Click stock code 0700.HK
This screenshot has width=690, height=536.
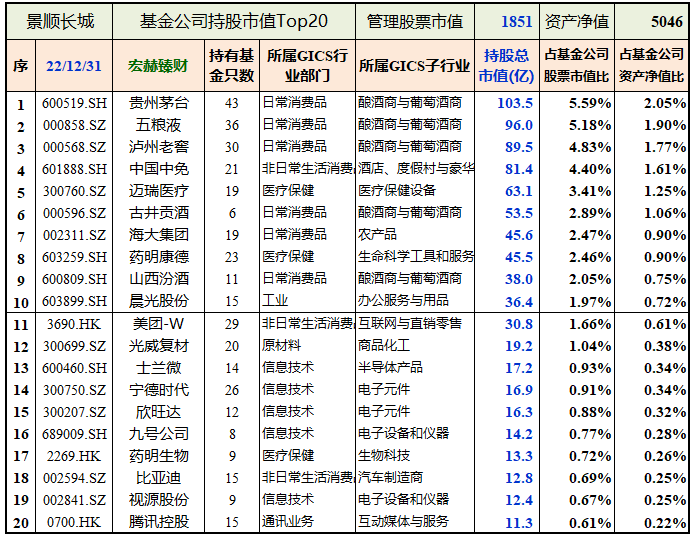pyautogui.click(x=74, y=522)
